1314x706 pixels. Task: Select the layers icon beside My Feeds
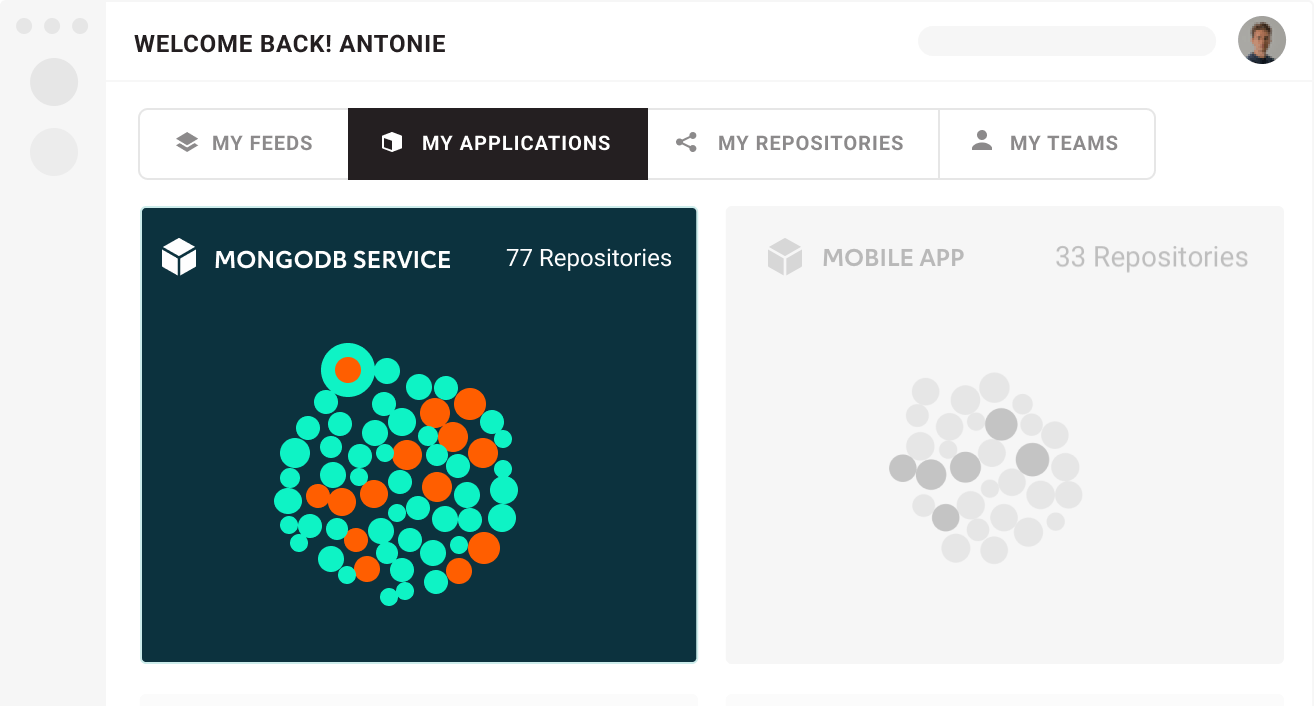point(186,142)
